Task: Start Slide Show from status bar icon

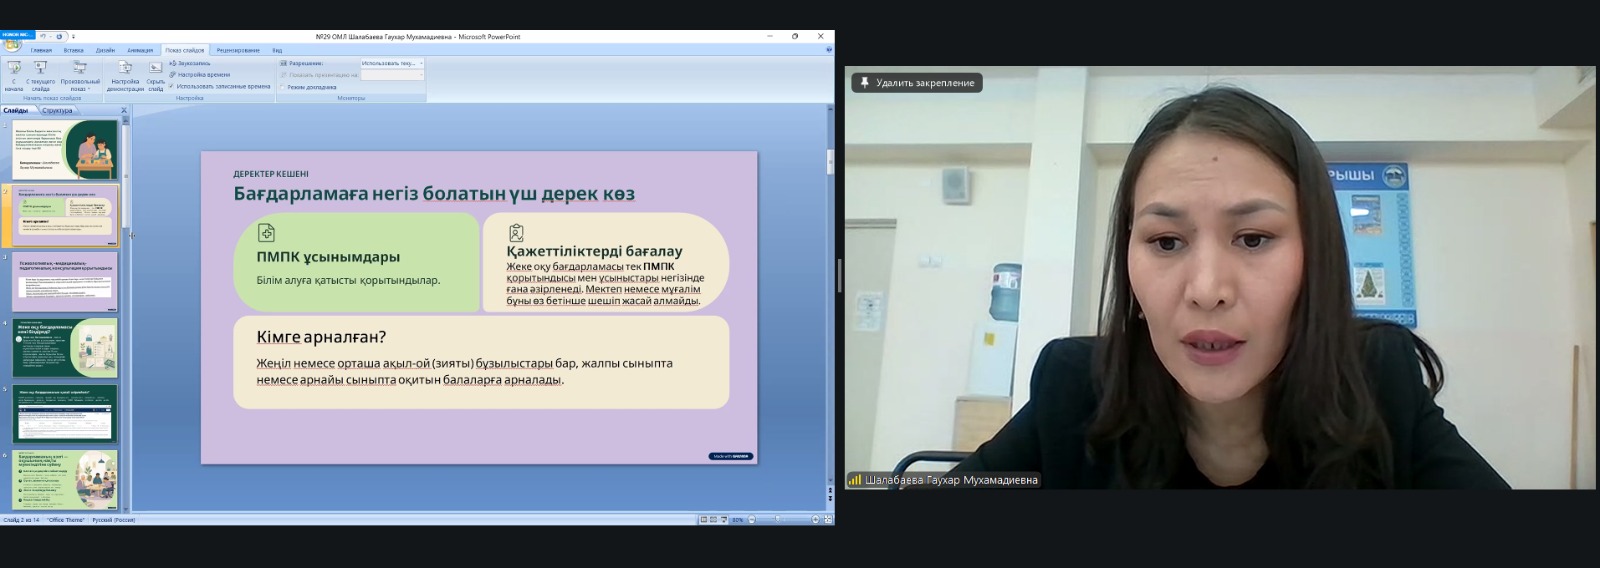Action: pos(724,519)
